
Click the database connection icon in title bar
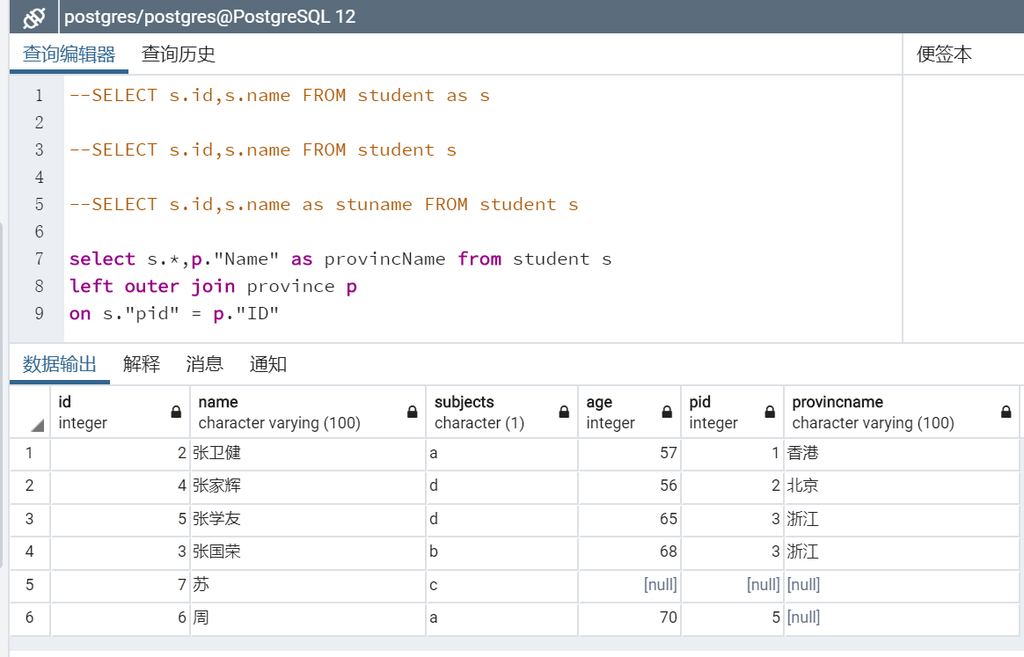34,17
